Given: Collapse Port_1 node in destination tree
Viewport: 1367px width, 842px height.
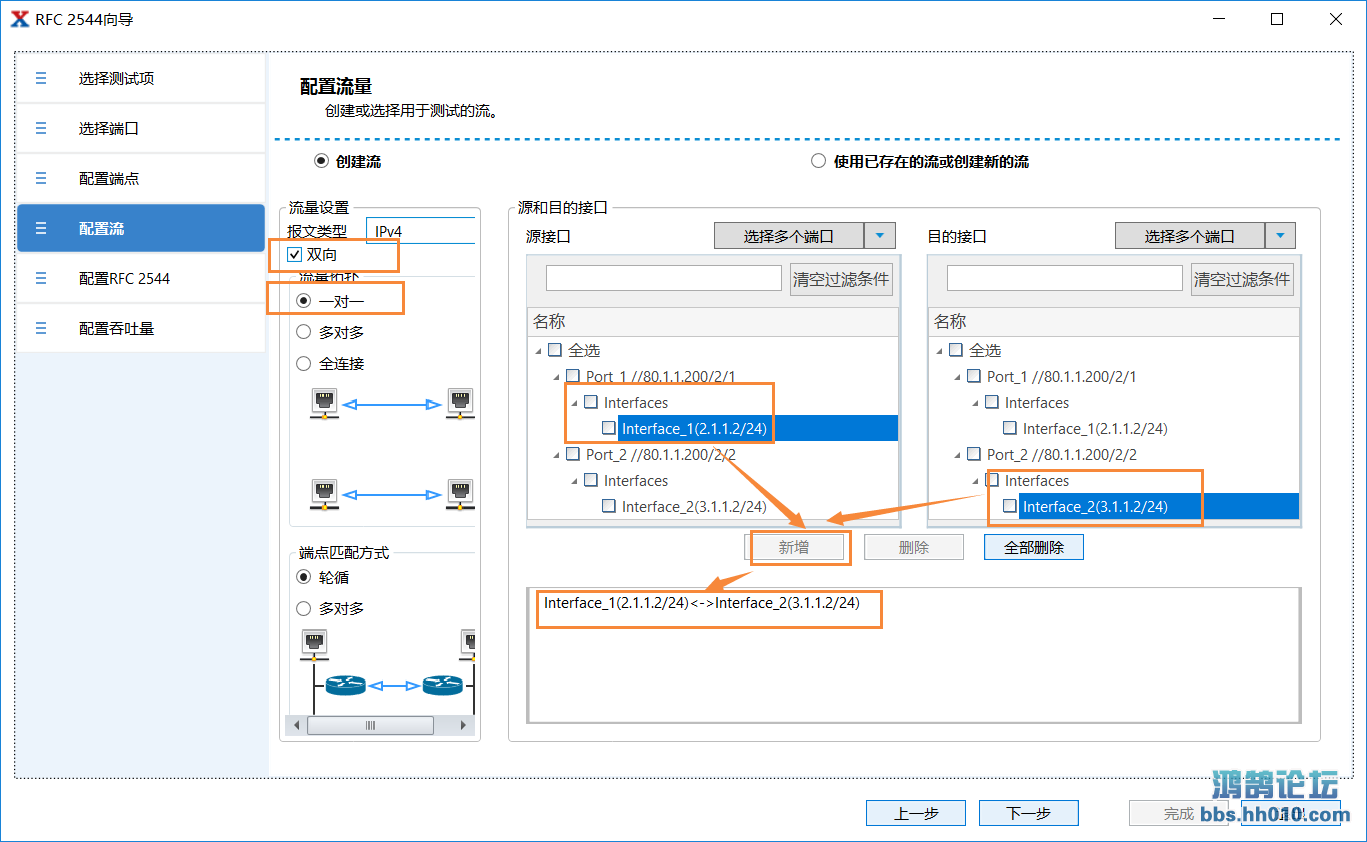Looking at the screenshot, I should (959, 376).
